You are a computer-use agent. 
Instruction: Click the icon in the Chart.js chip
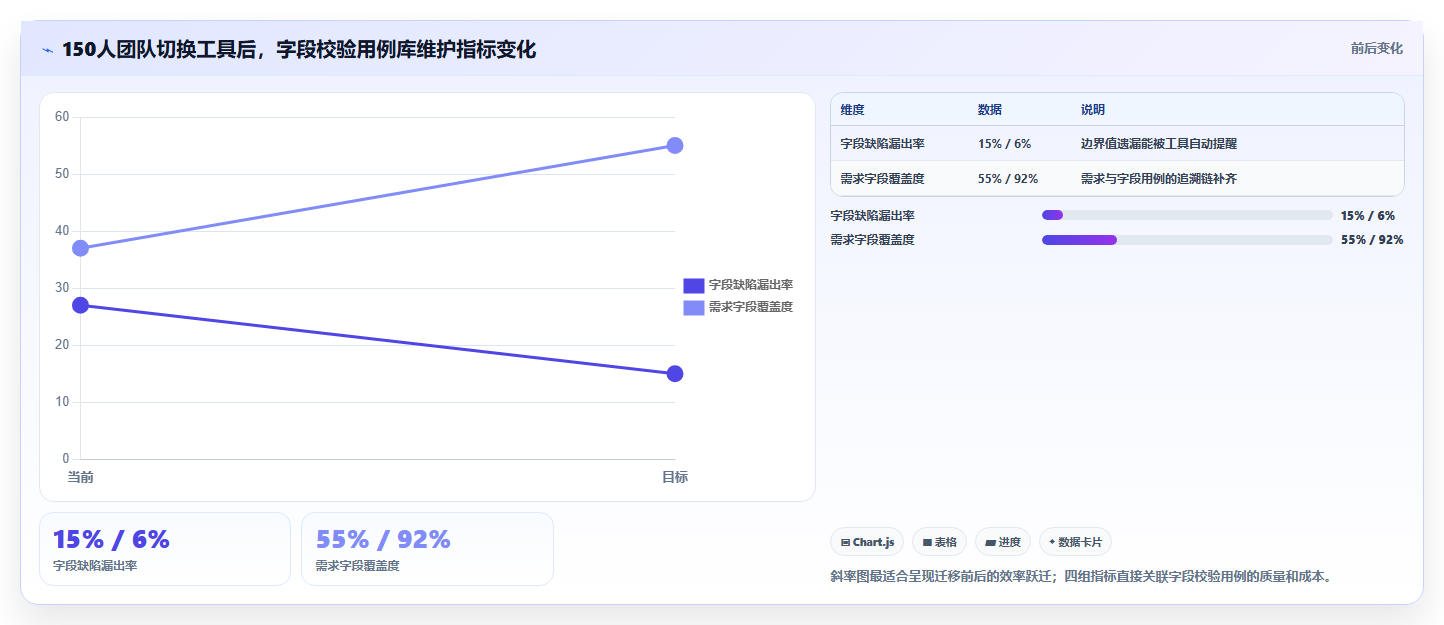click(845, 542)
